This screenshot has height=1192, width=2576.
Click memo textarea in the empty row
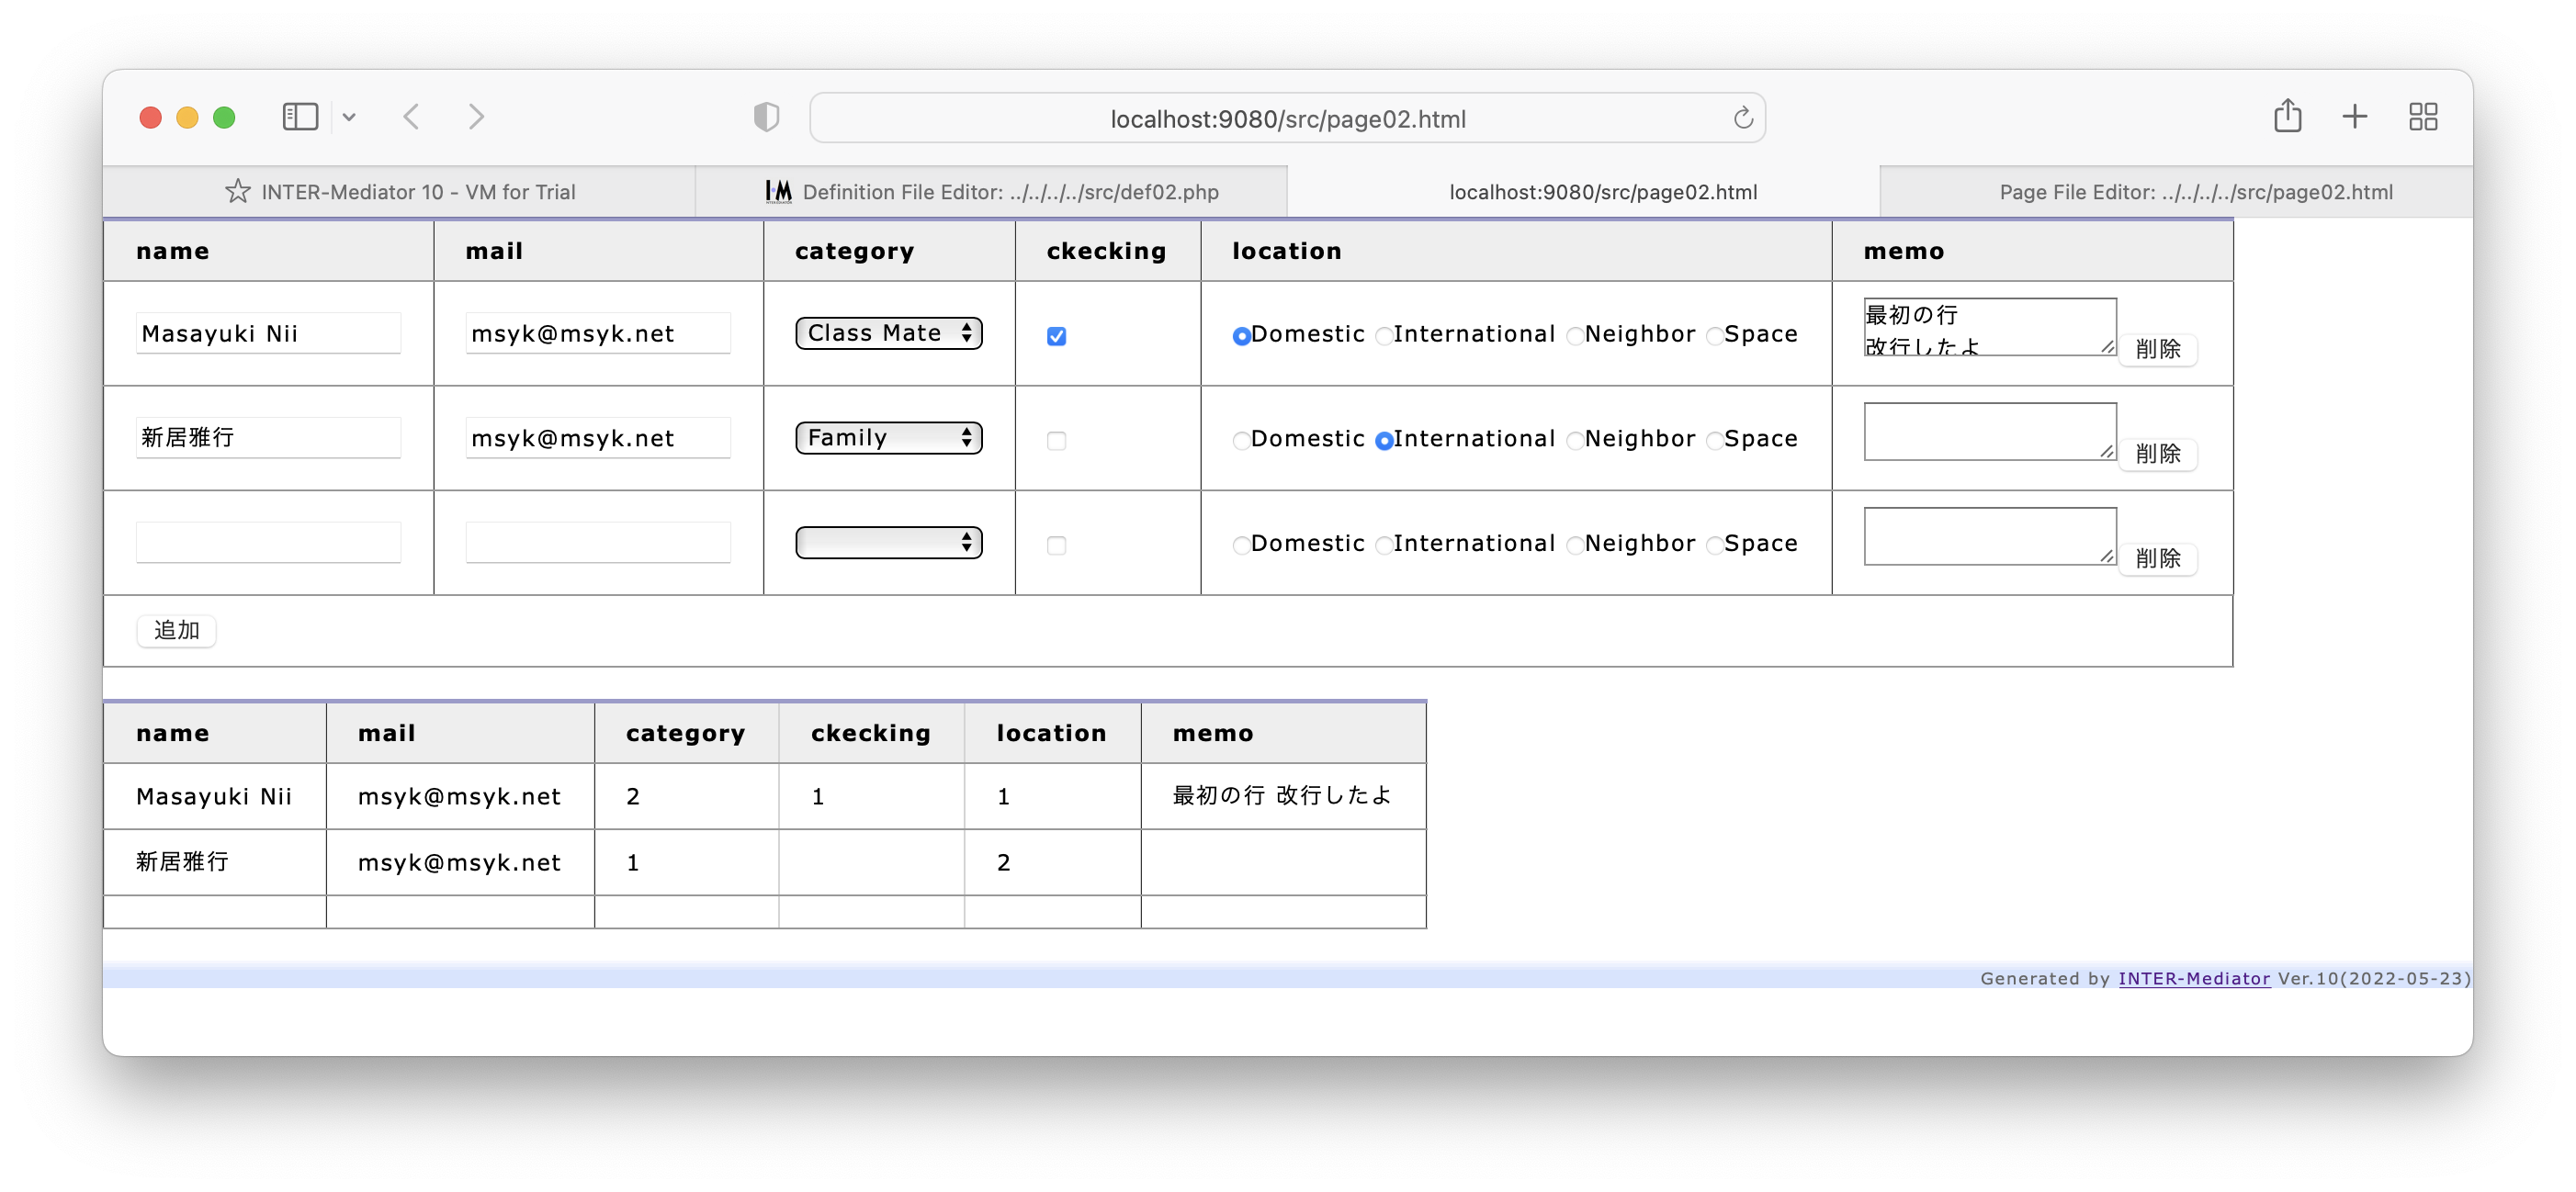(1989, 537)
